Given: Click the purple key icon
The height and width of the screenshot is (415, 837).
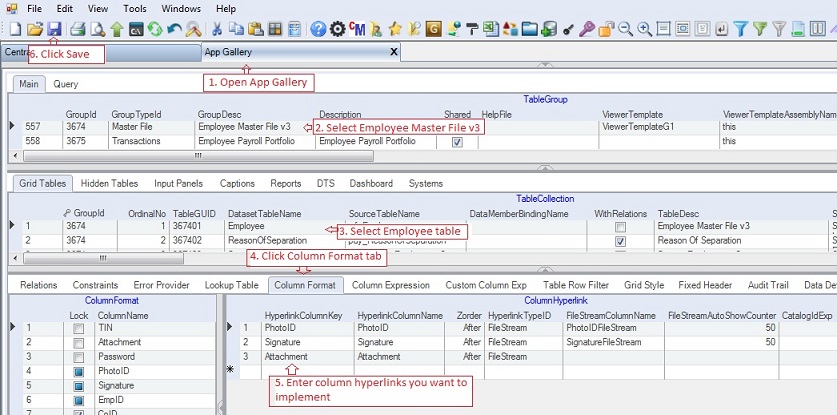Looking at the screenshot, I should click(x=587, y=29).
